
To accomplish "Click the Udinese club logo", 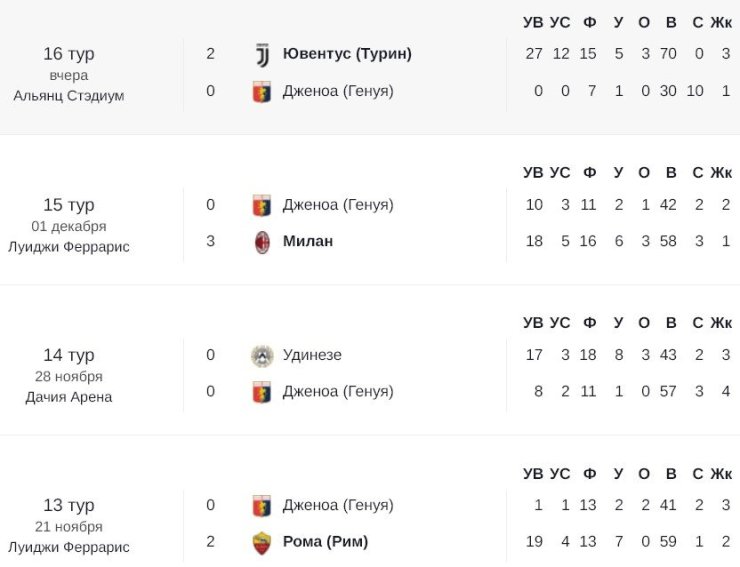I will tap(262, 355).
